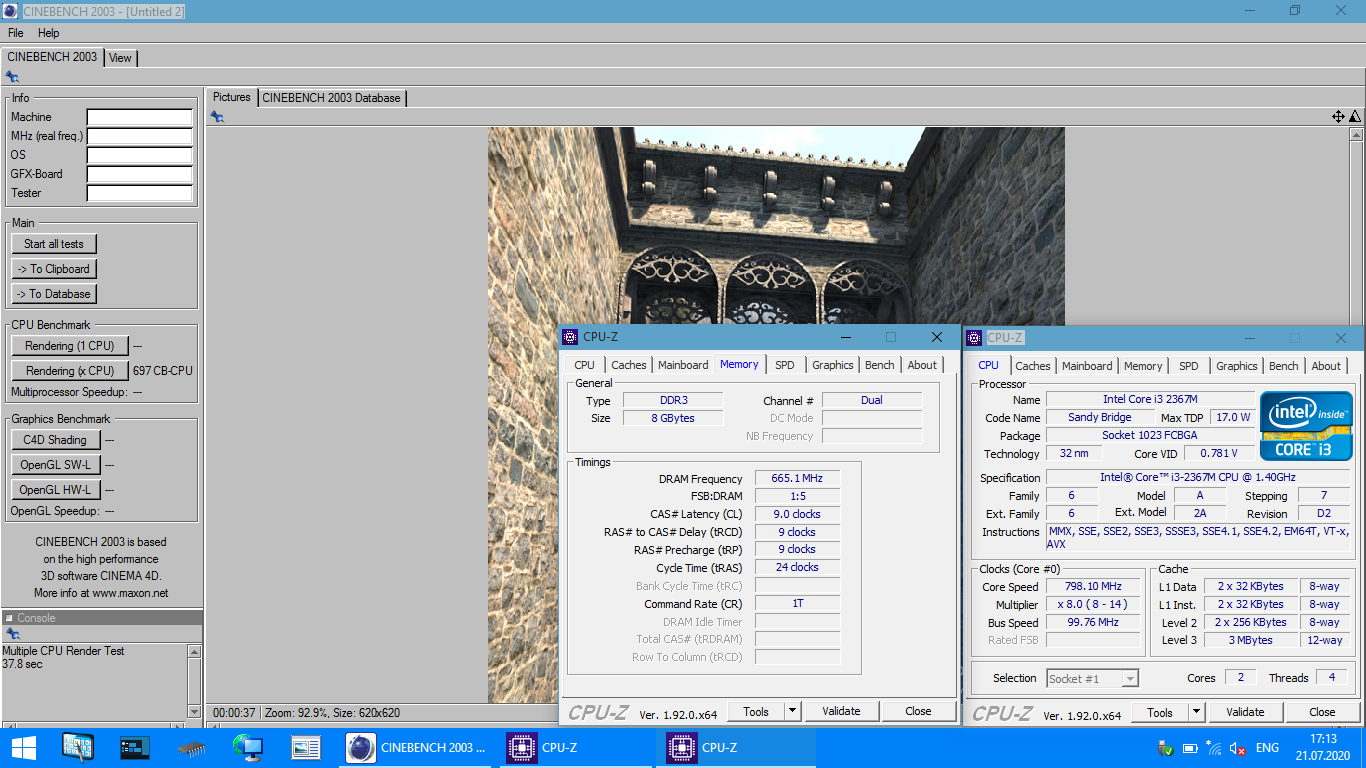This screenshot has height=768, width=1366.
Task: Click Validate in Memory CPU-Z window
Action: (x=841, y=711)
